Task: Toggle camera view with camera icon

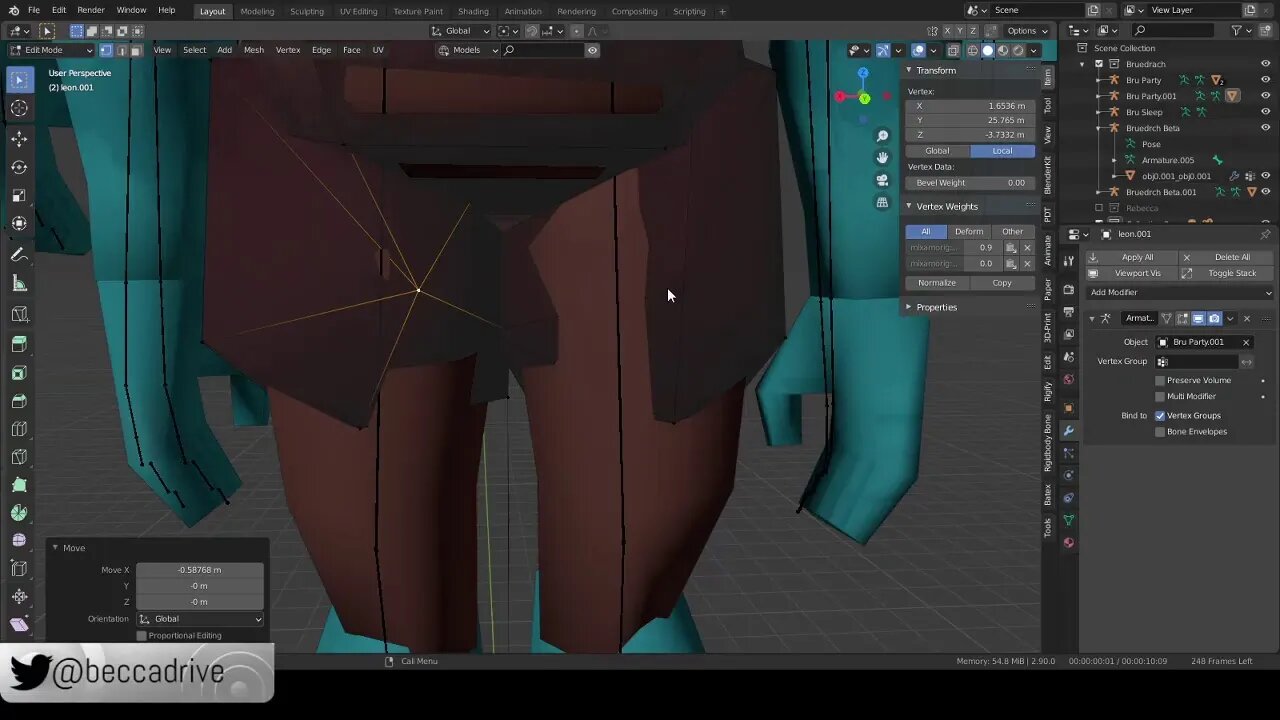Action: 882,180
